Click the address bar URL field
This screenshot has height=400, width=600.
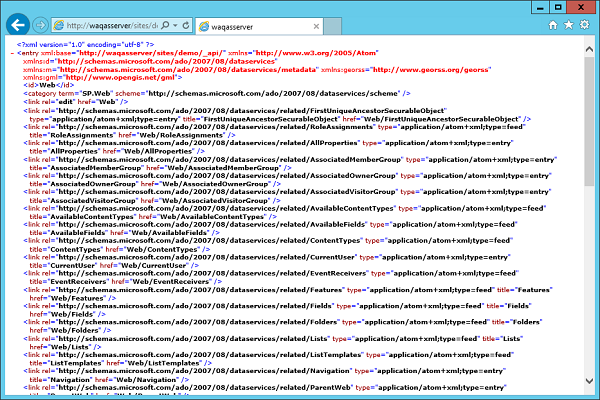[112, 25]
